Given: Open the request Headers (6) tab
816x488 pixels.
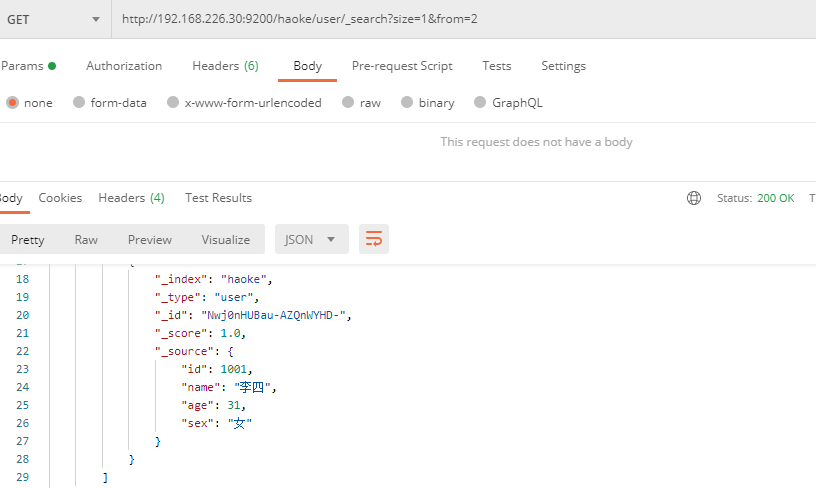Looking at the screenshot, I should tap(225, 66).
